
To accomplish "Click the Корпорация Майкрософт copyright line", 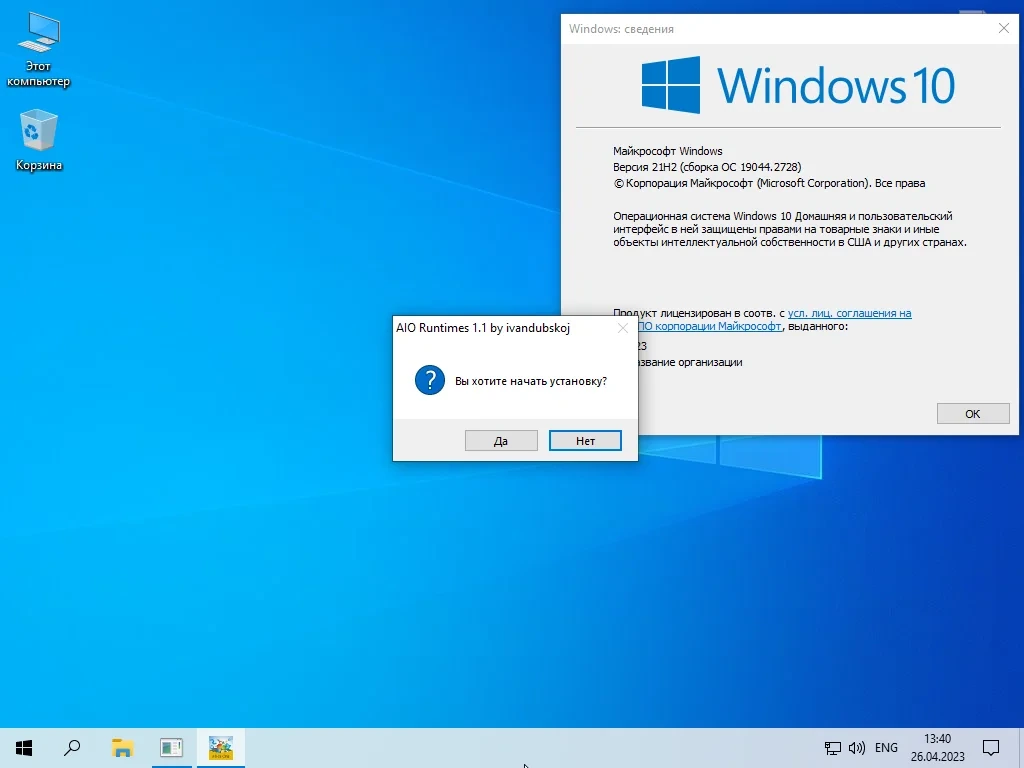I will [x=769, y=184].
